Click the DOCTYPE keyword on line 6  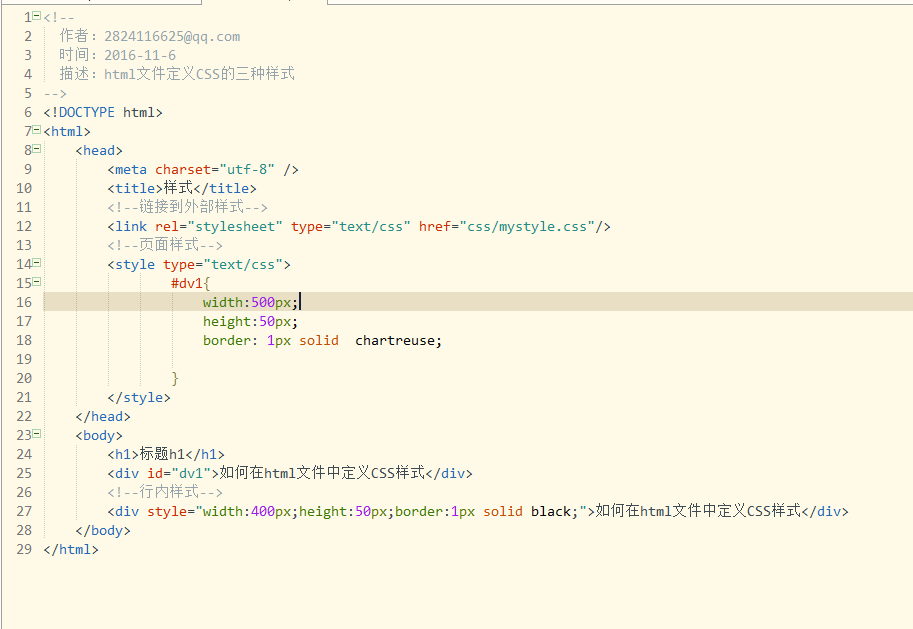point(86,112)
